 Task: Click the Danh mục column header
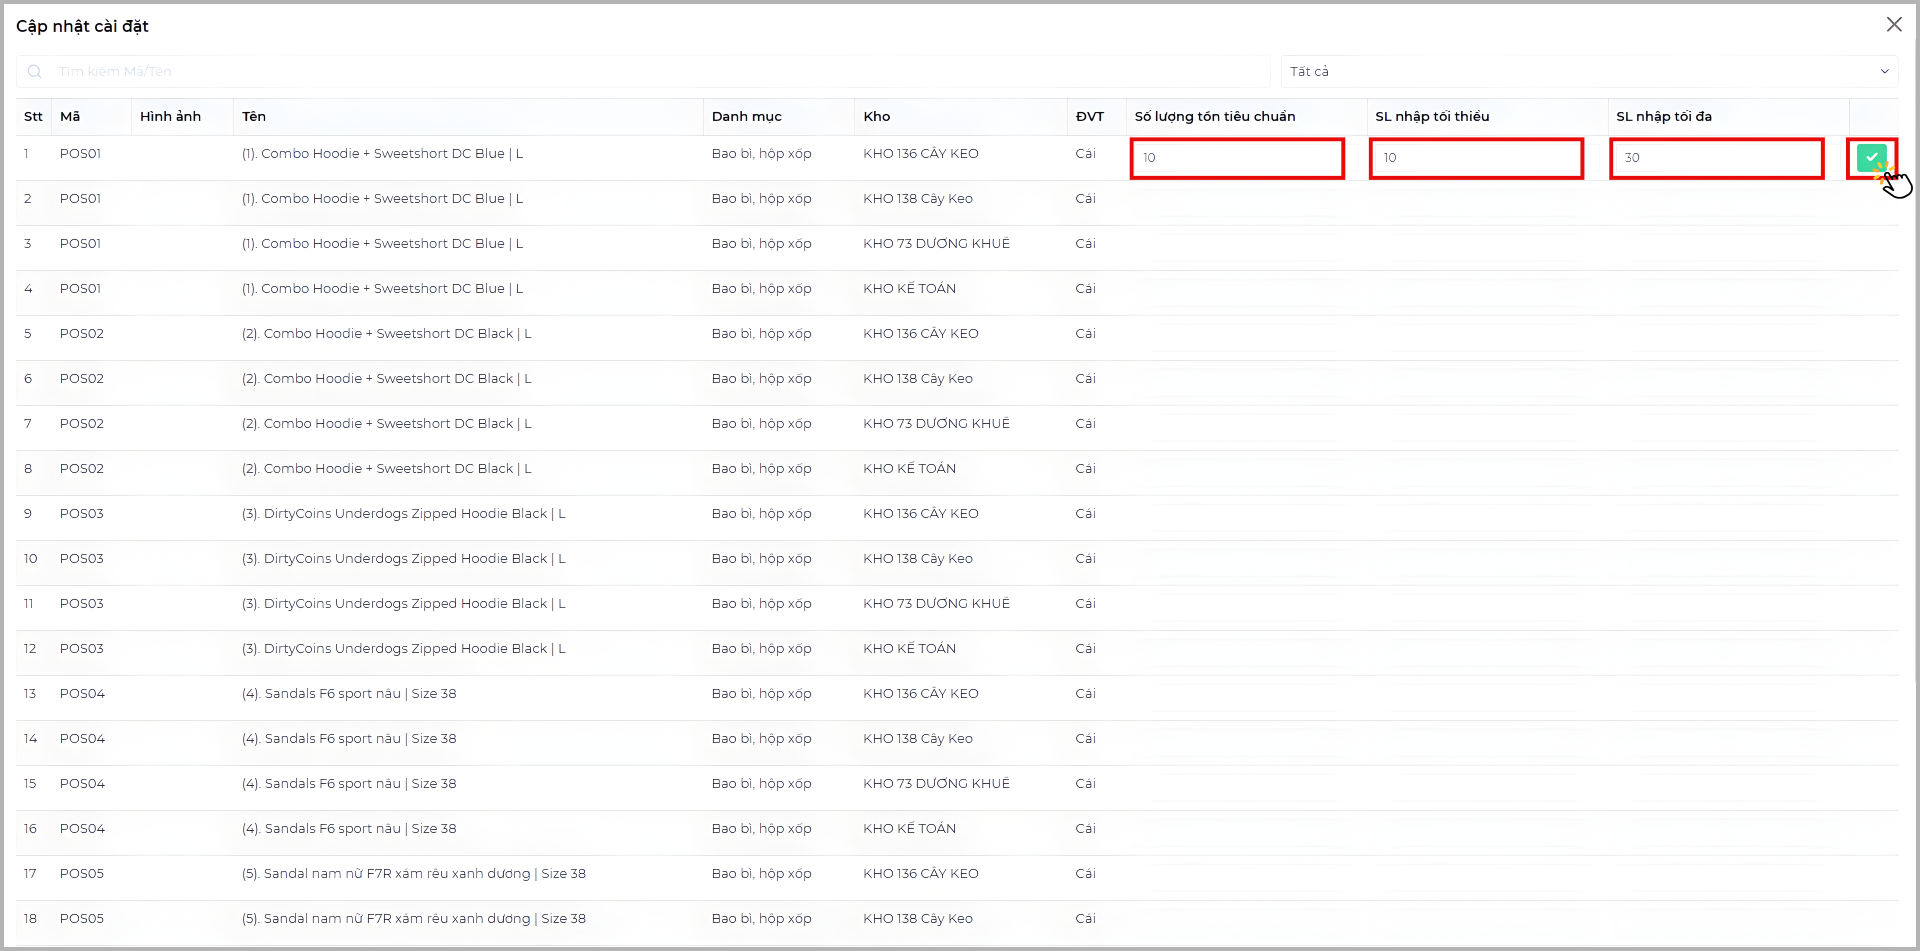point(746,116)
